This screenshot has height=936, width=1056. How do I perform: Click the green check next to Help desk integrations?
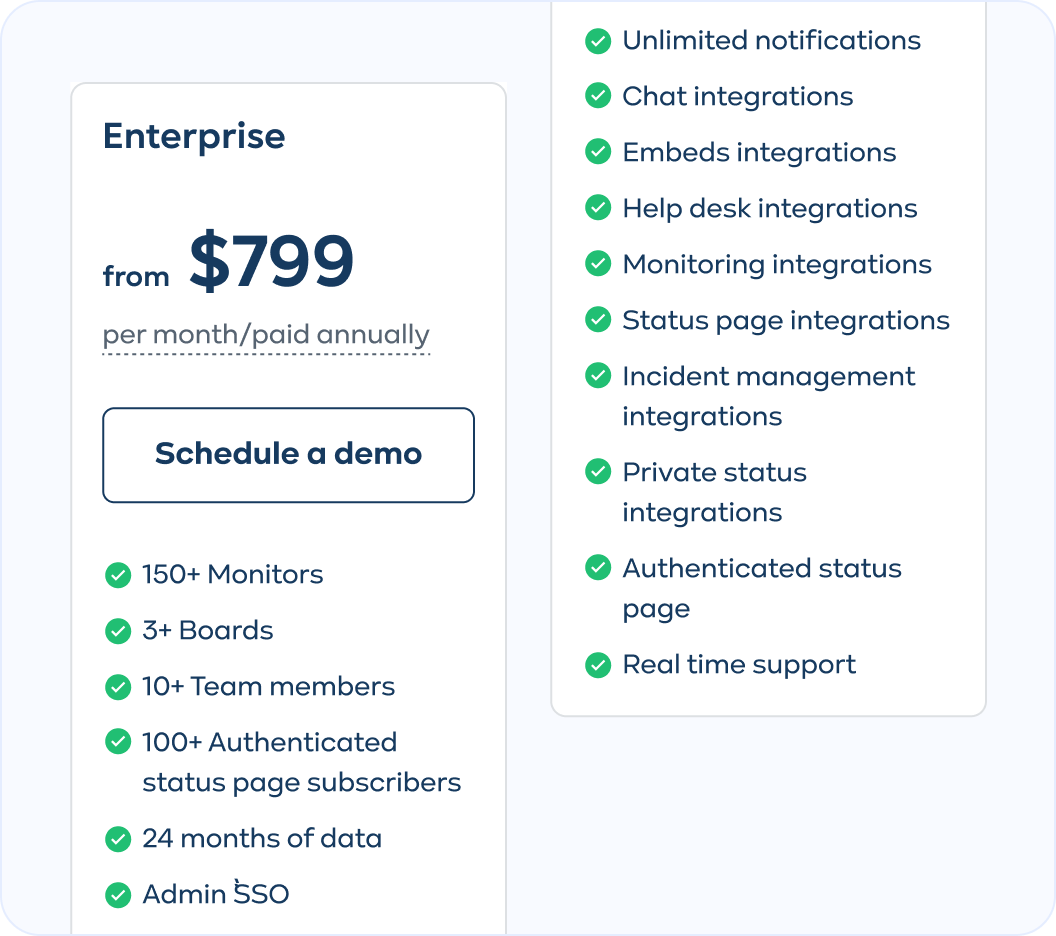598,208
